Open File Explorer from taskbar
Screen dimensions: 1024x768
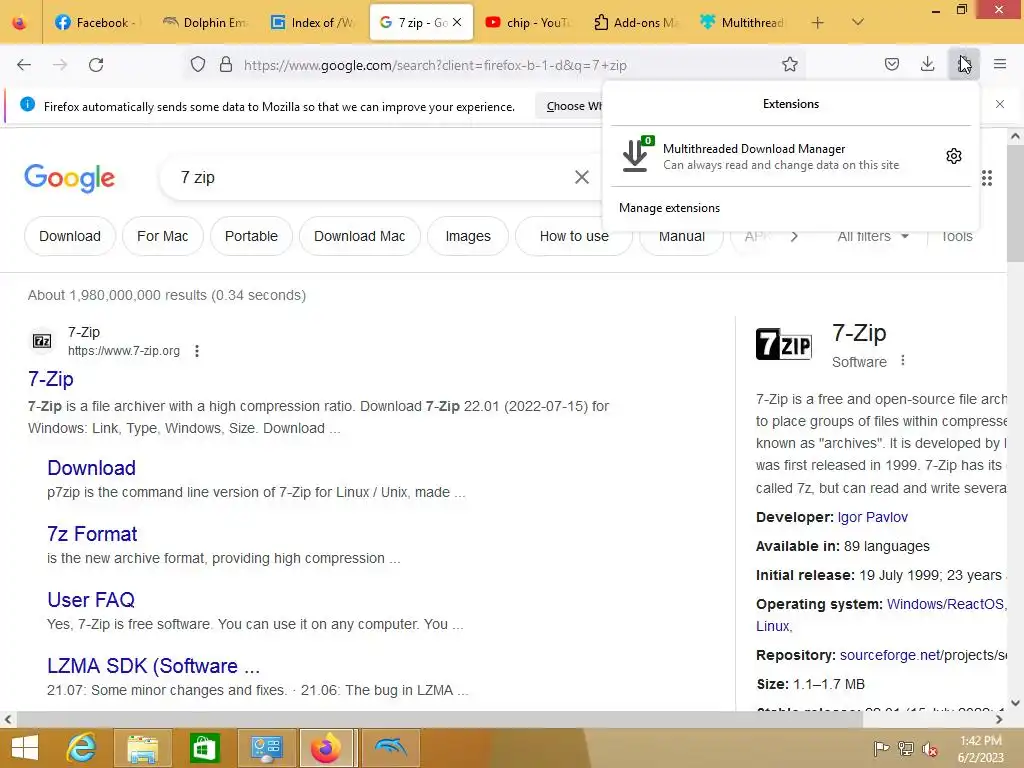(143, 748)
